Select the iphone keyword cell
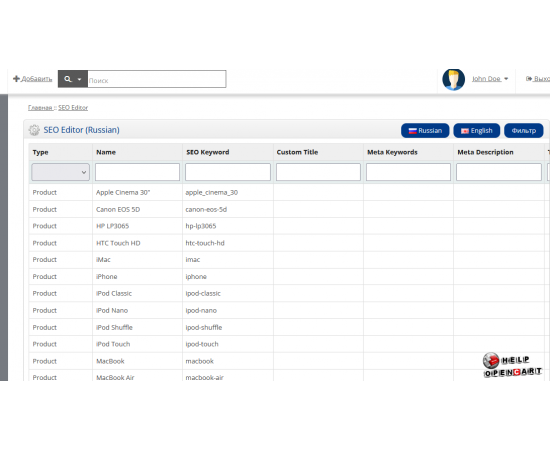The height and width of the screenshot is (450, 550). tap(228, 277)
